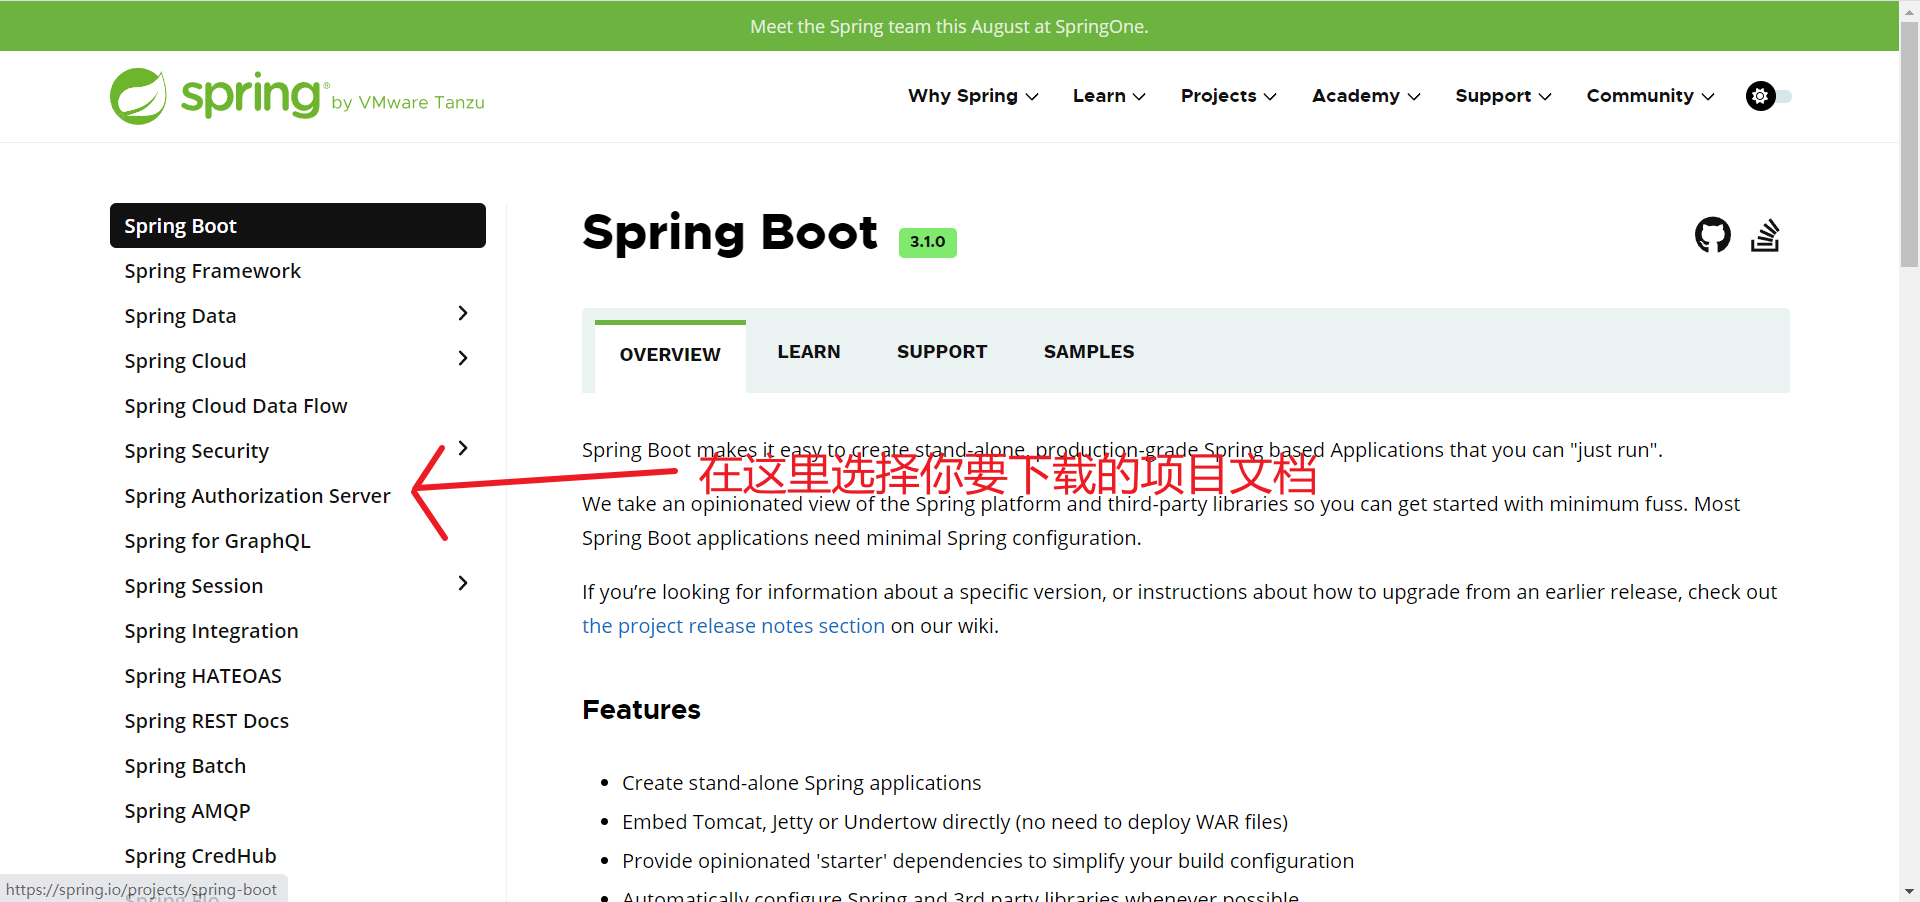Open the Learn dropdown menu
The image size is (1920, 902).
1109,96
